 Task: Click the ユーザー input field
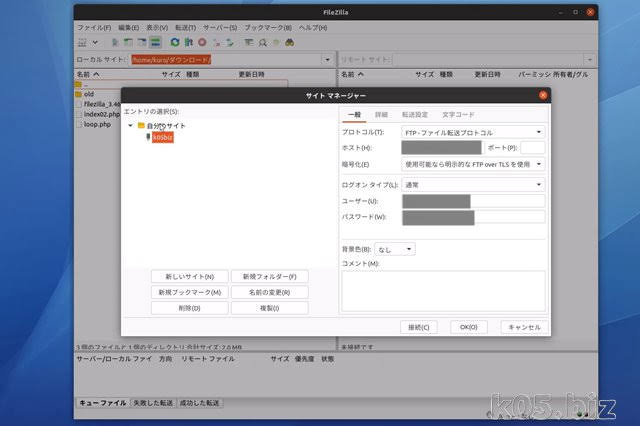click(x=473, y=201)
